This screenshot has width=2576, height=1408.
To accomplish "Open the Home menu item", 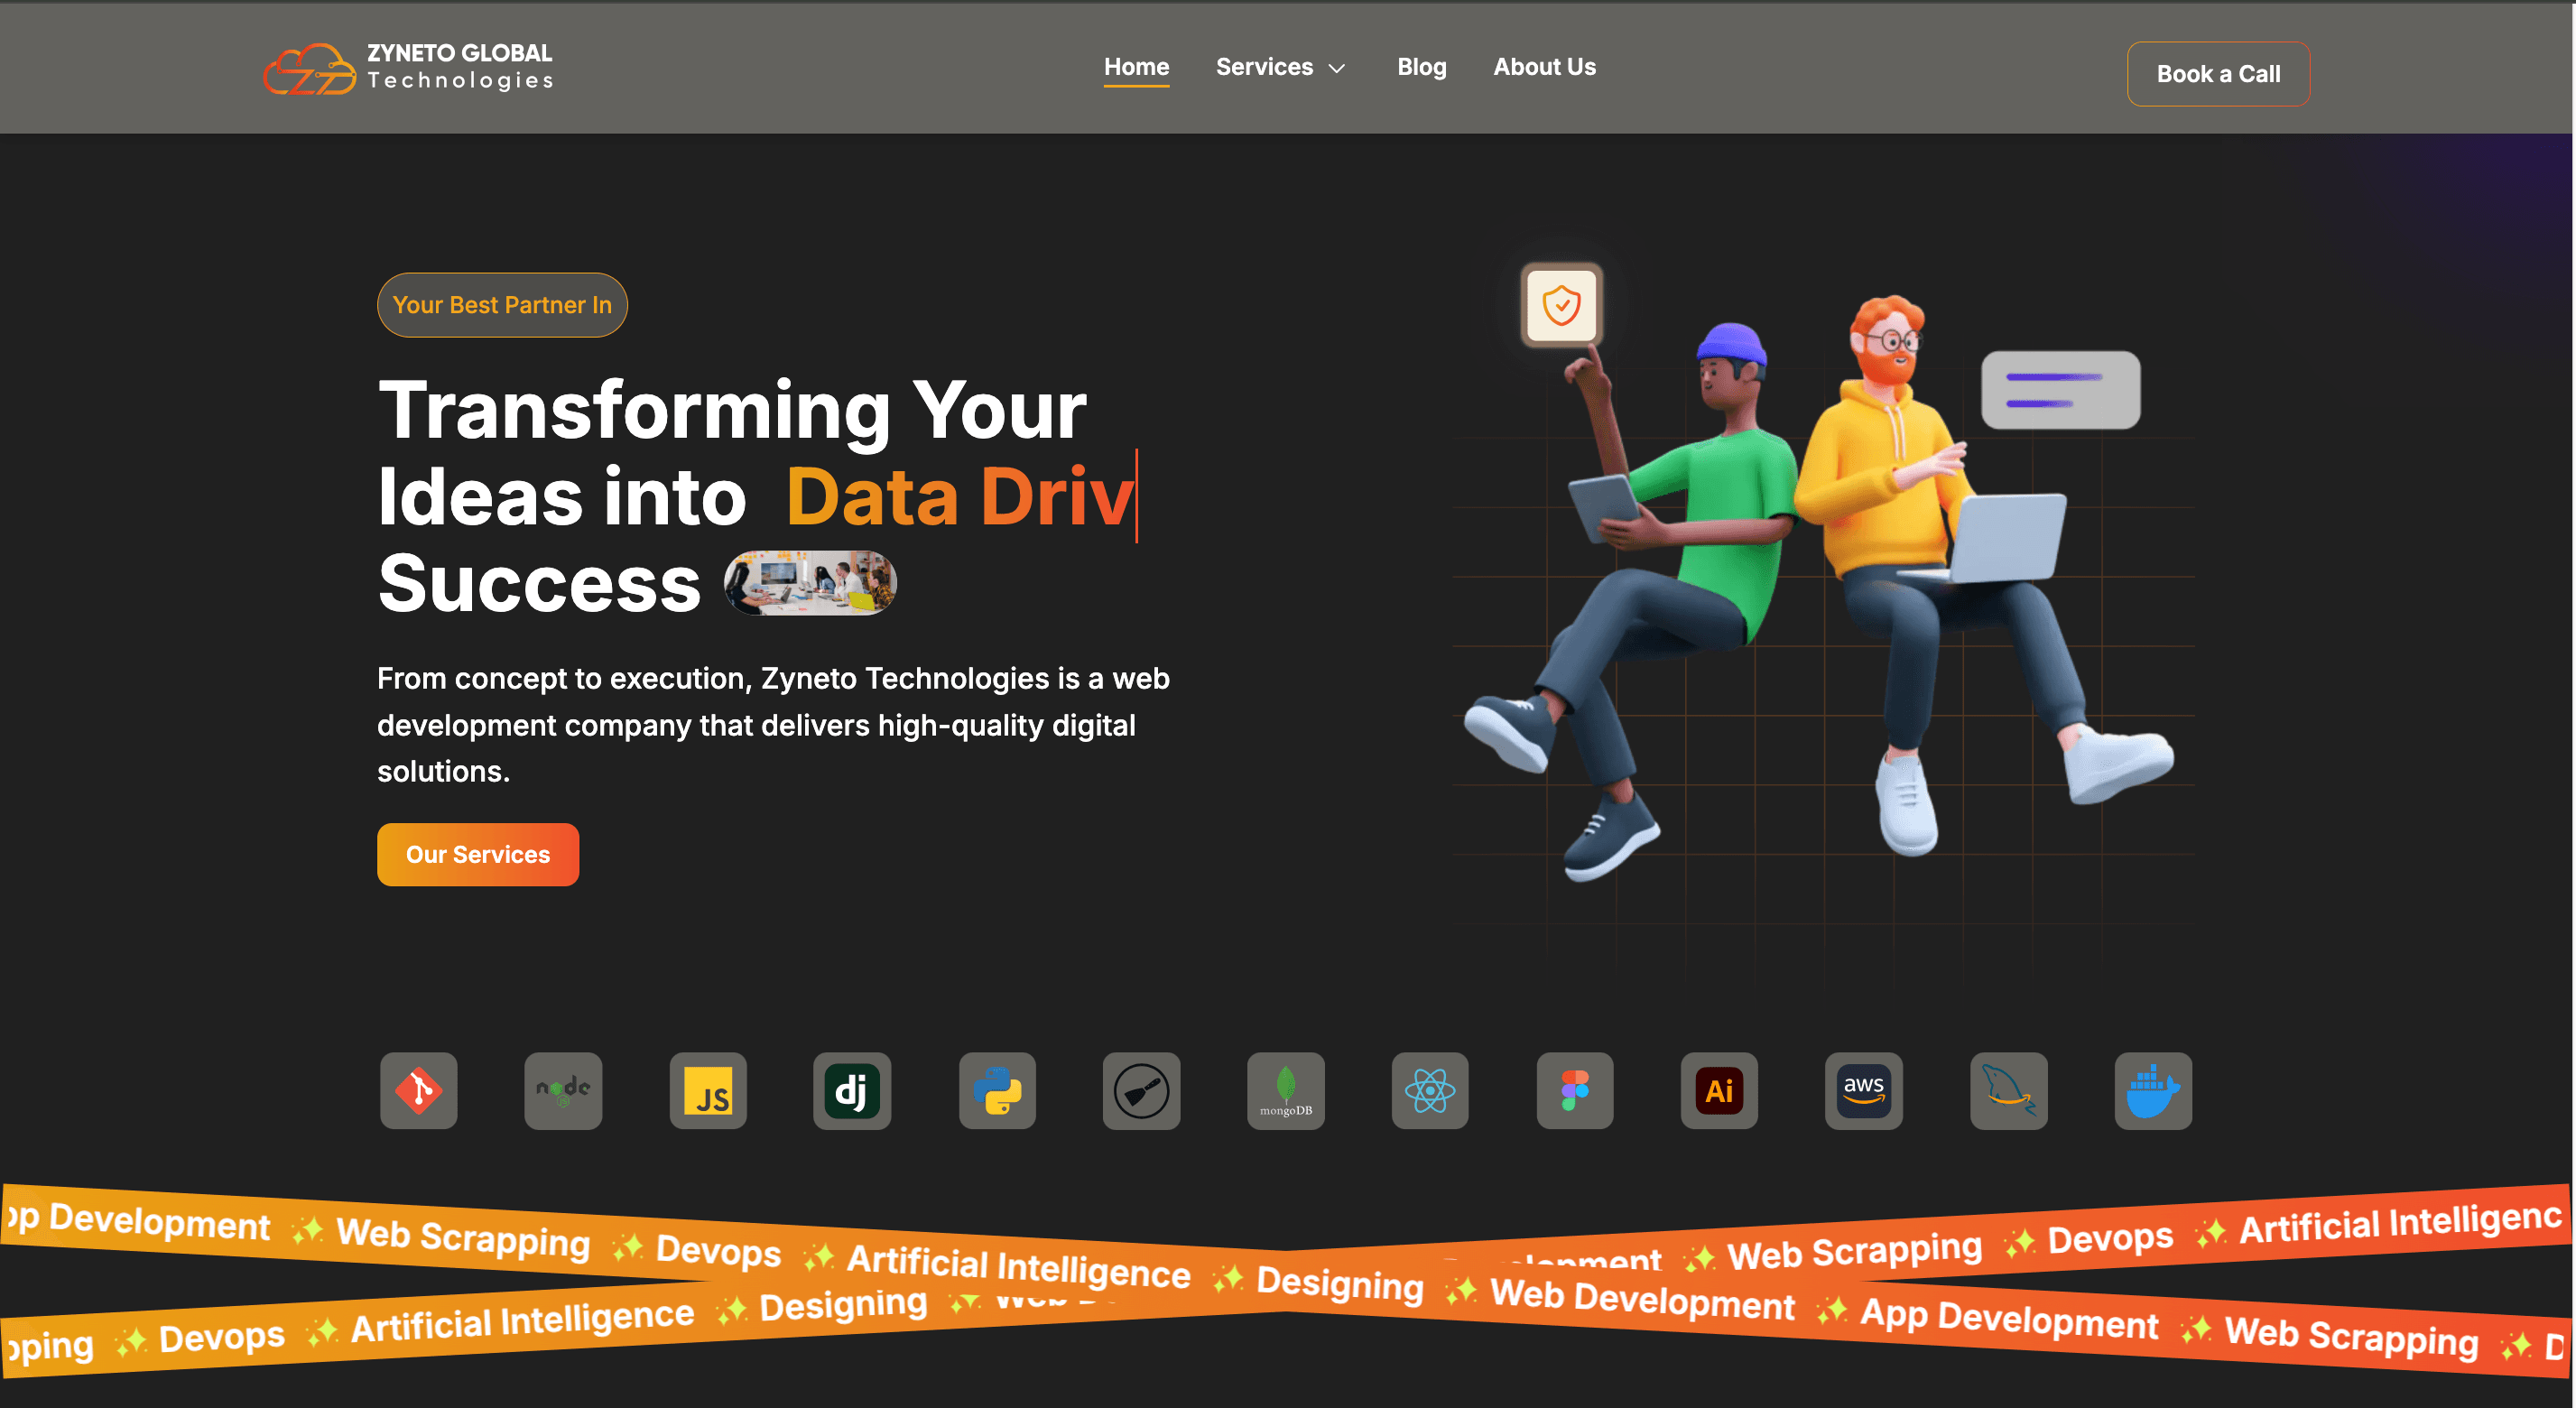I will click(x=1136, y=67).
